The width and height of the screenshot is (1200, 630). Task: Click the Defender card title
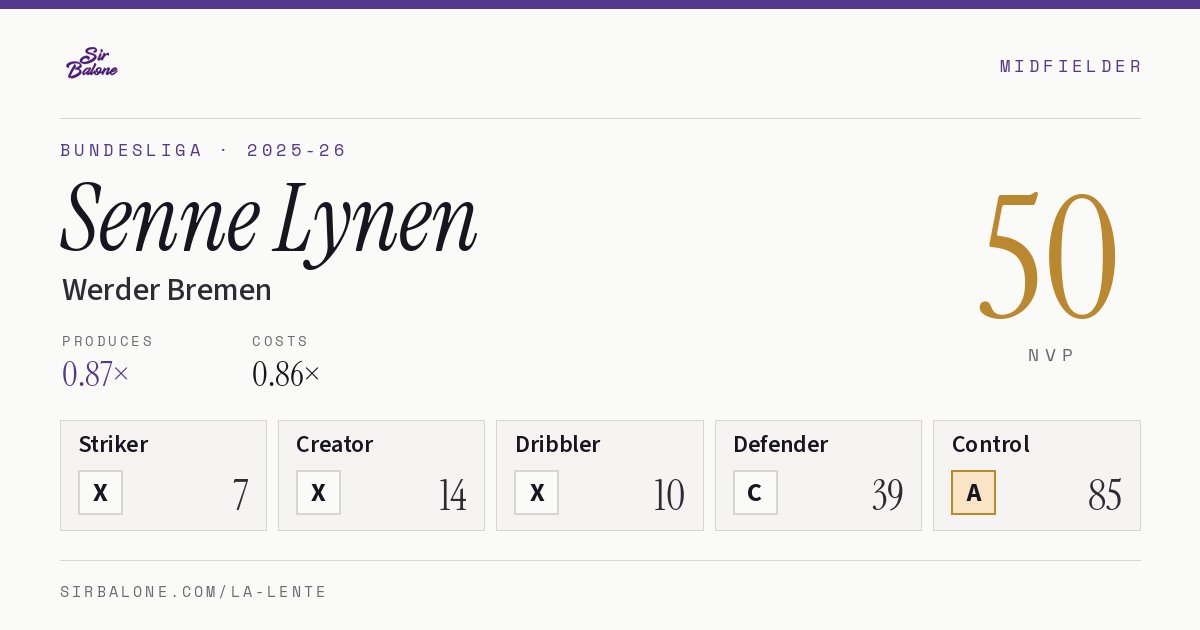pos(781,444)
